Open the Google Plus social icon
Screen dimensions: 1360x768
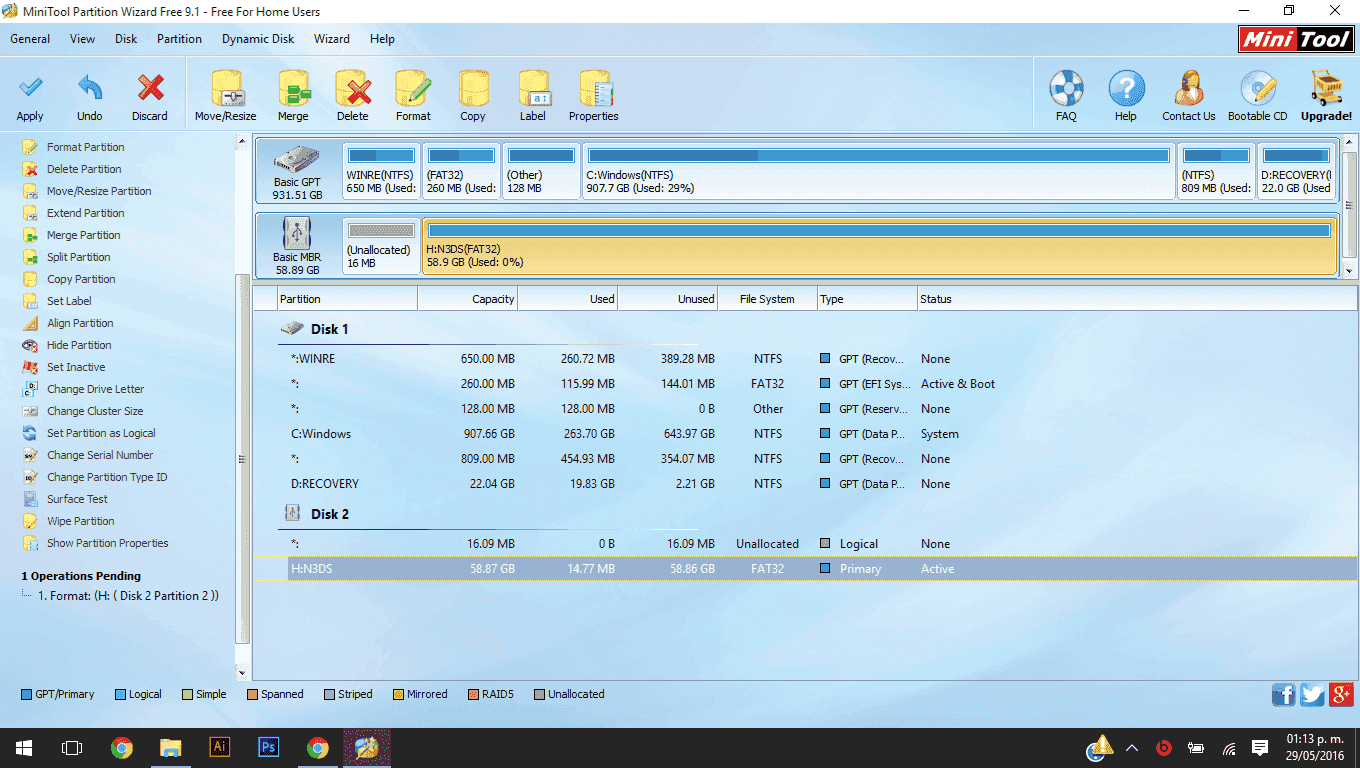(1341, 694)
